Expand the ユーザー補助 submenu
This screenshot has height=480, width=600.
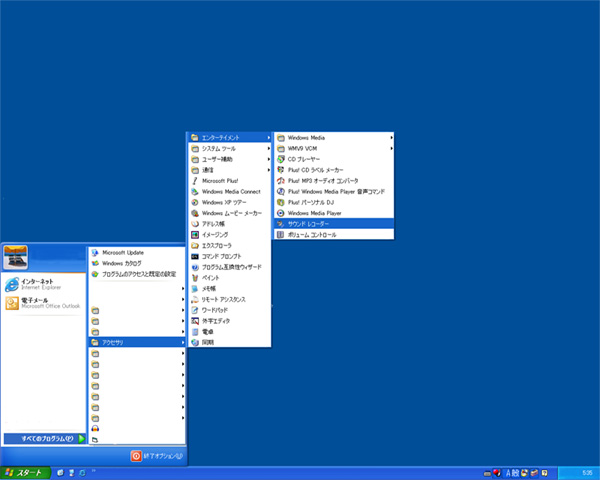tap(230, 159)
